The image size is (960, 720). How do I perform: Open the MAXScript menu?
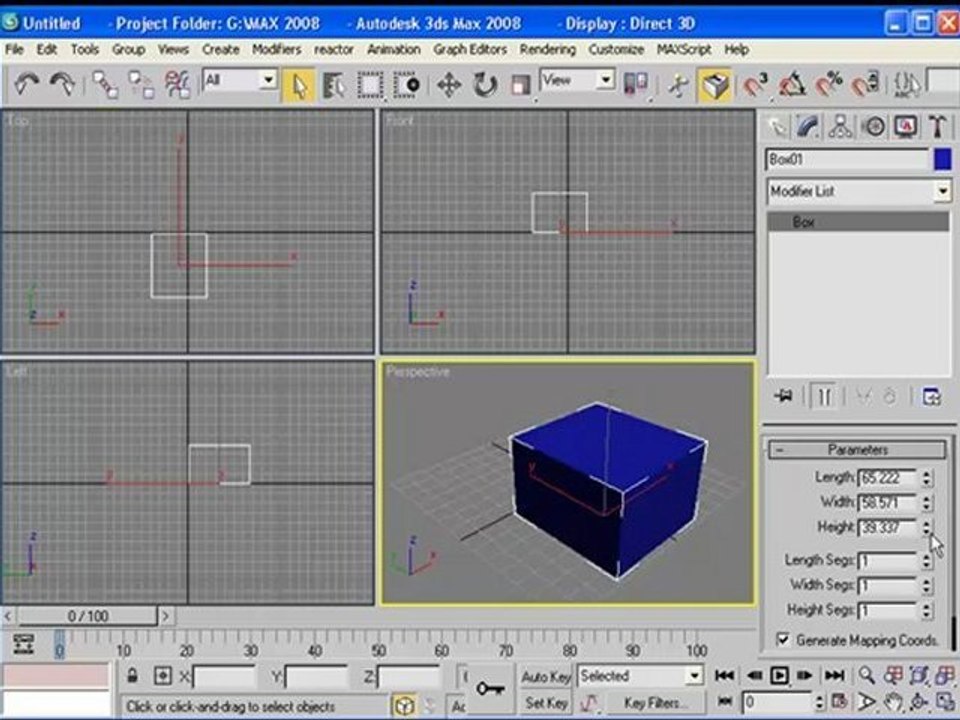pos(684,50)
